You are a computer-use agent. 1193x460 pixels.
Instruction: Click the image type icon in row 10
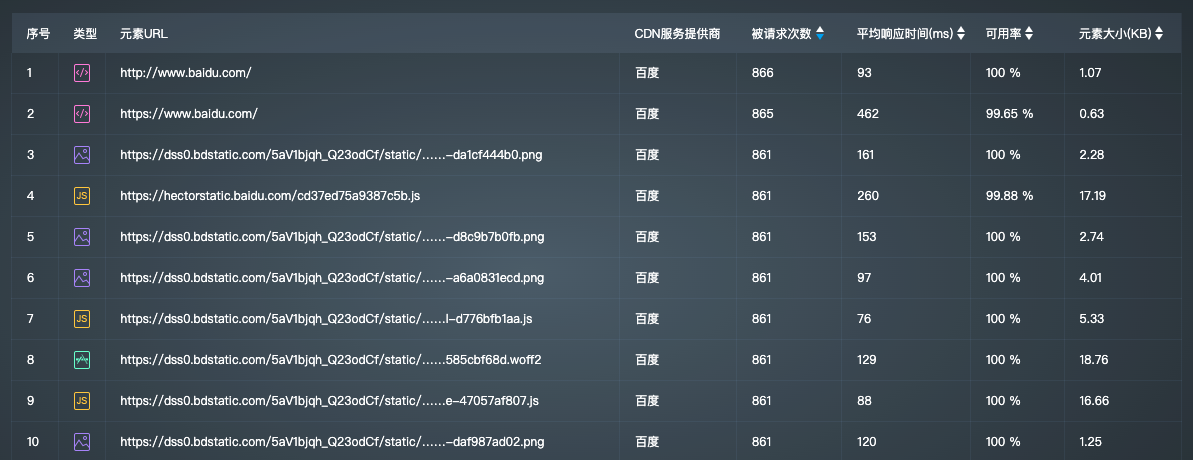click(81, 442)
